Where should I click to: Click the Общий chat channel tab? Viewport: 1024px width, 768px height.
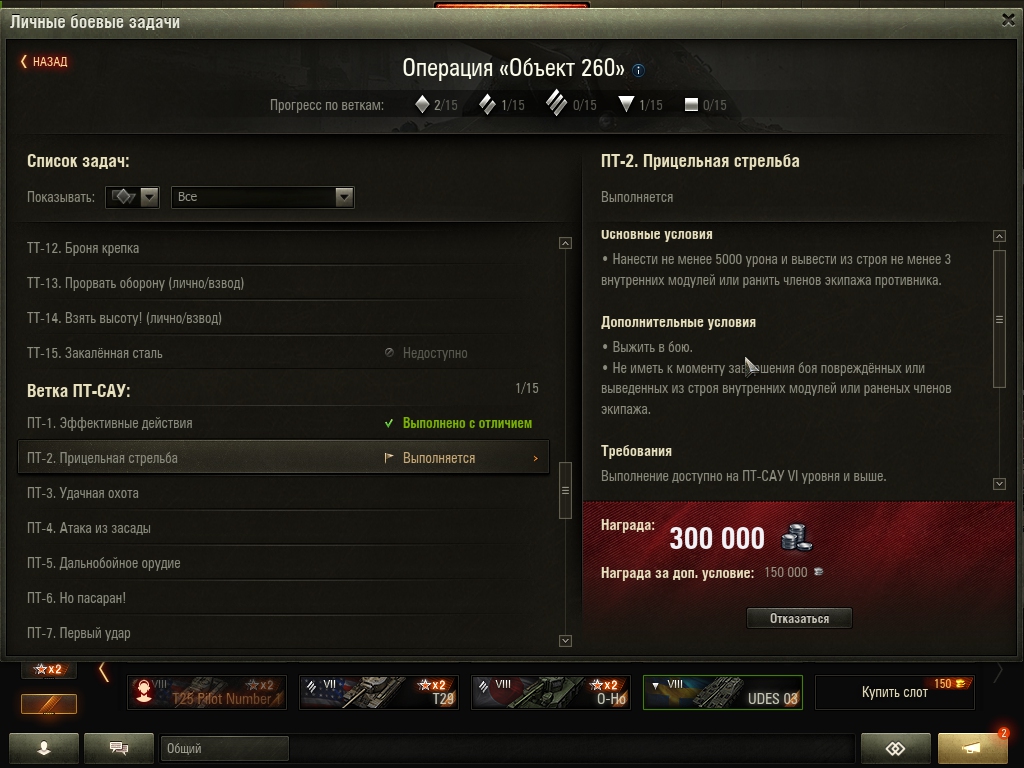pos(224,748)
